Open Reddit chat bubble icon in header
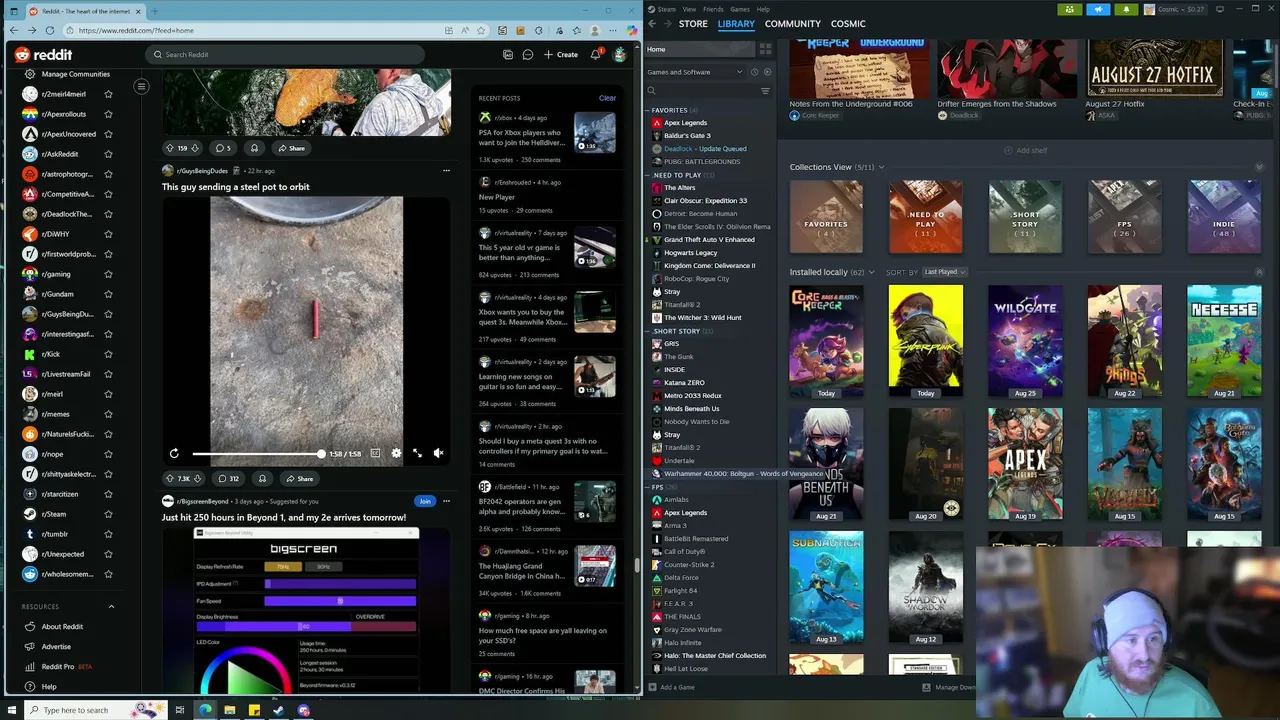1280x720 pixels. [528, 55]
